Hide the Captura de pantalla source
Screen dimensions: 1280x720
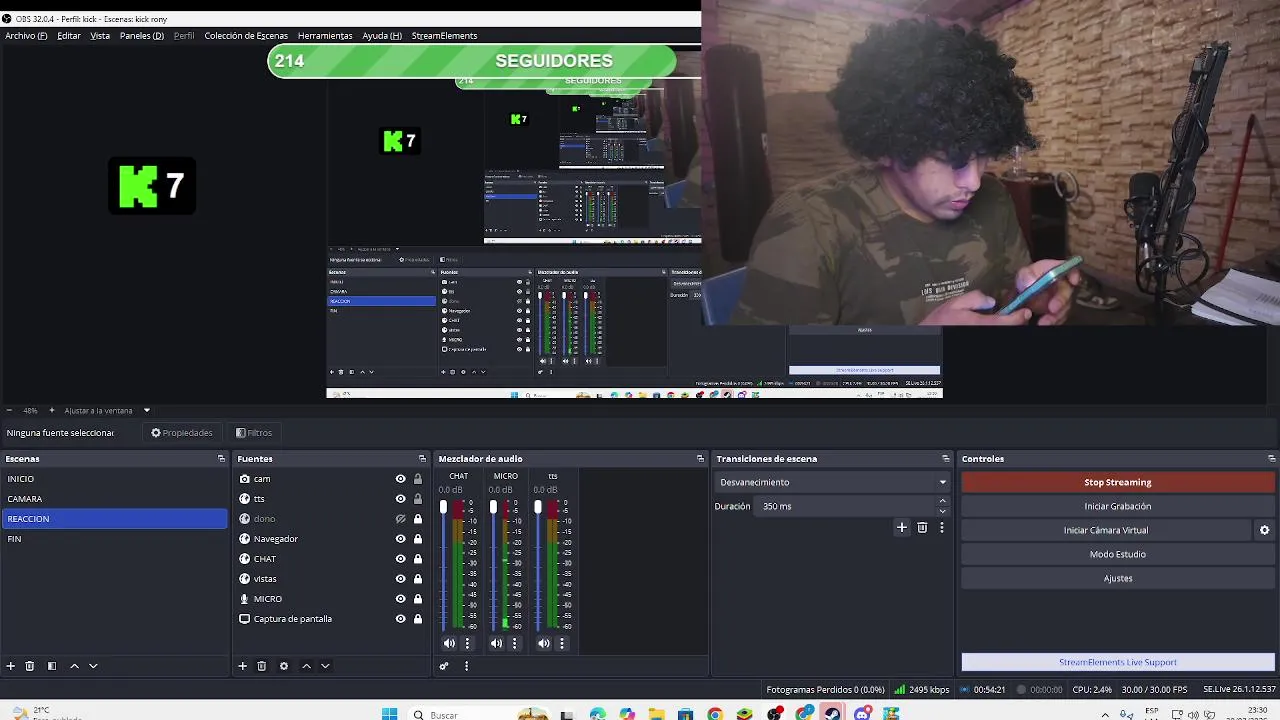401,619
